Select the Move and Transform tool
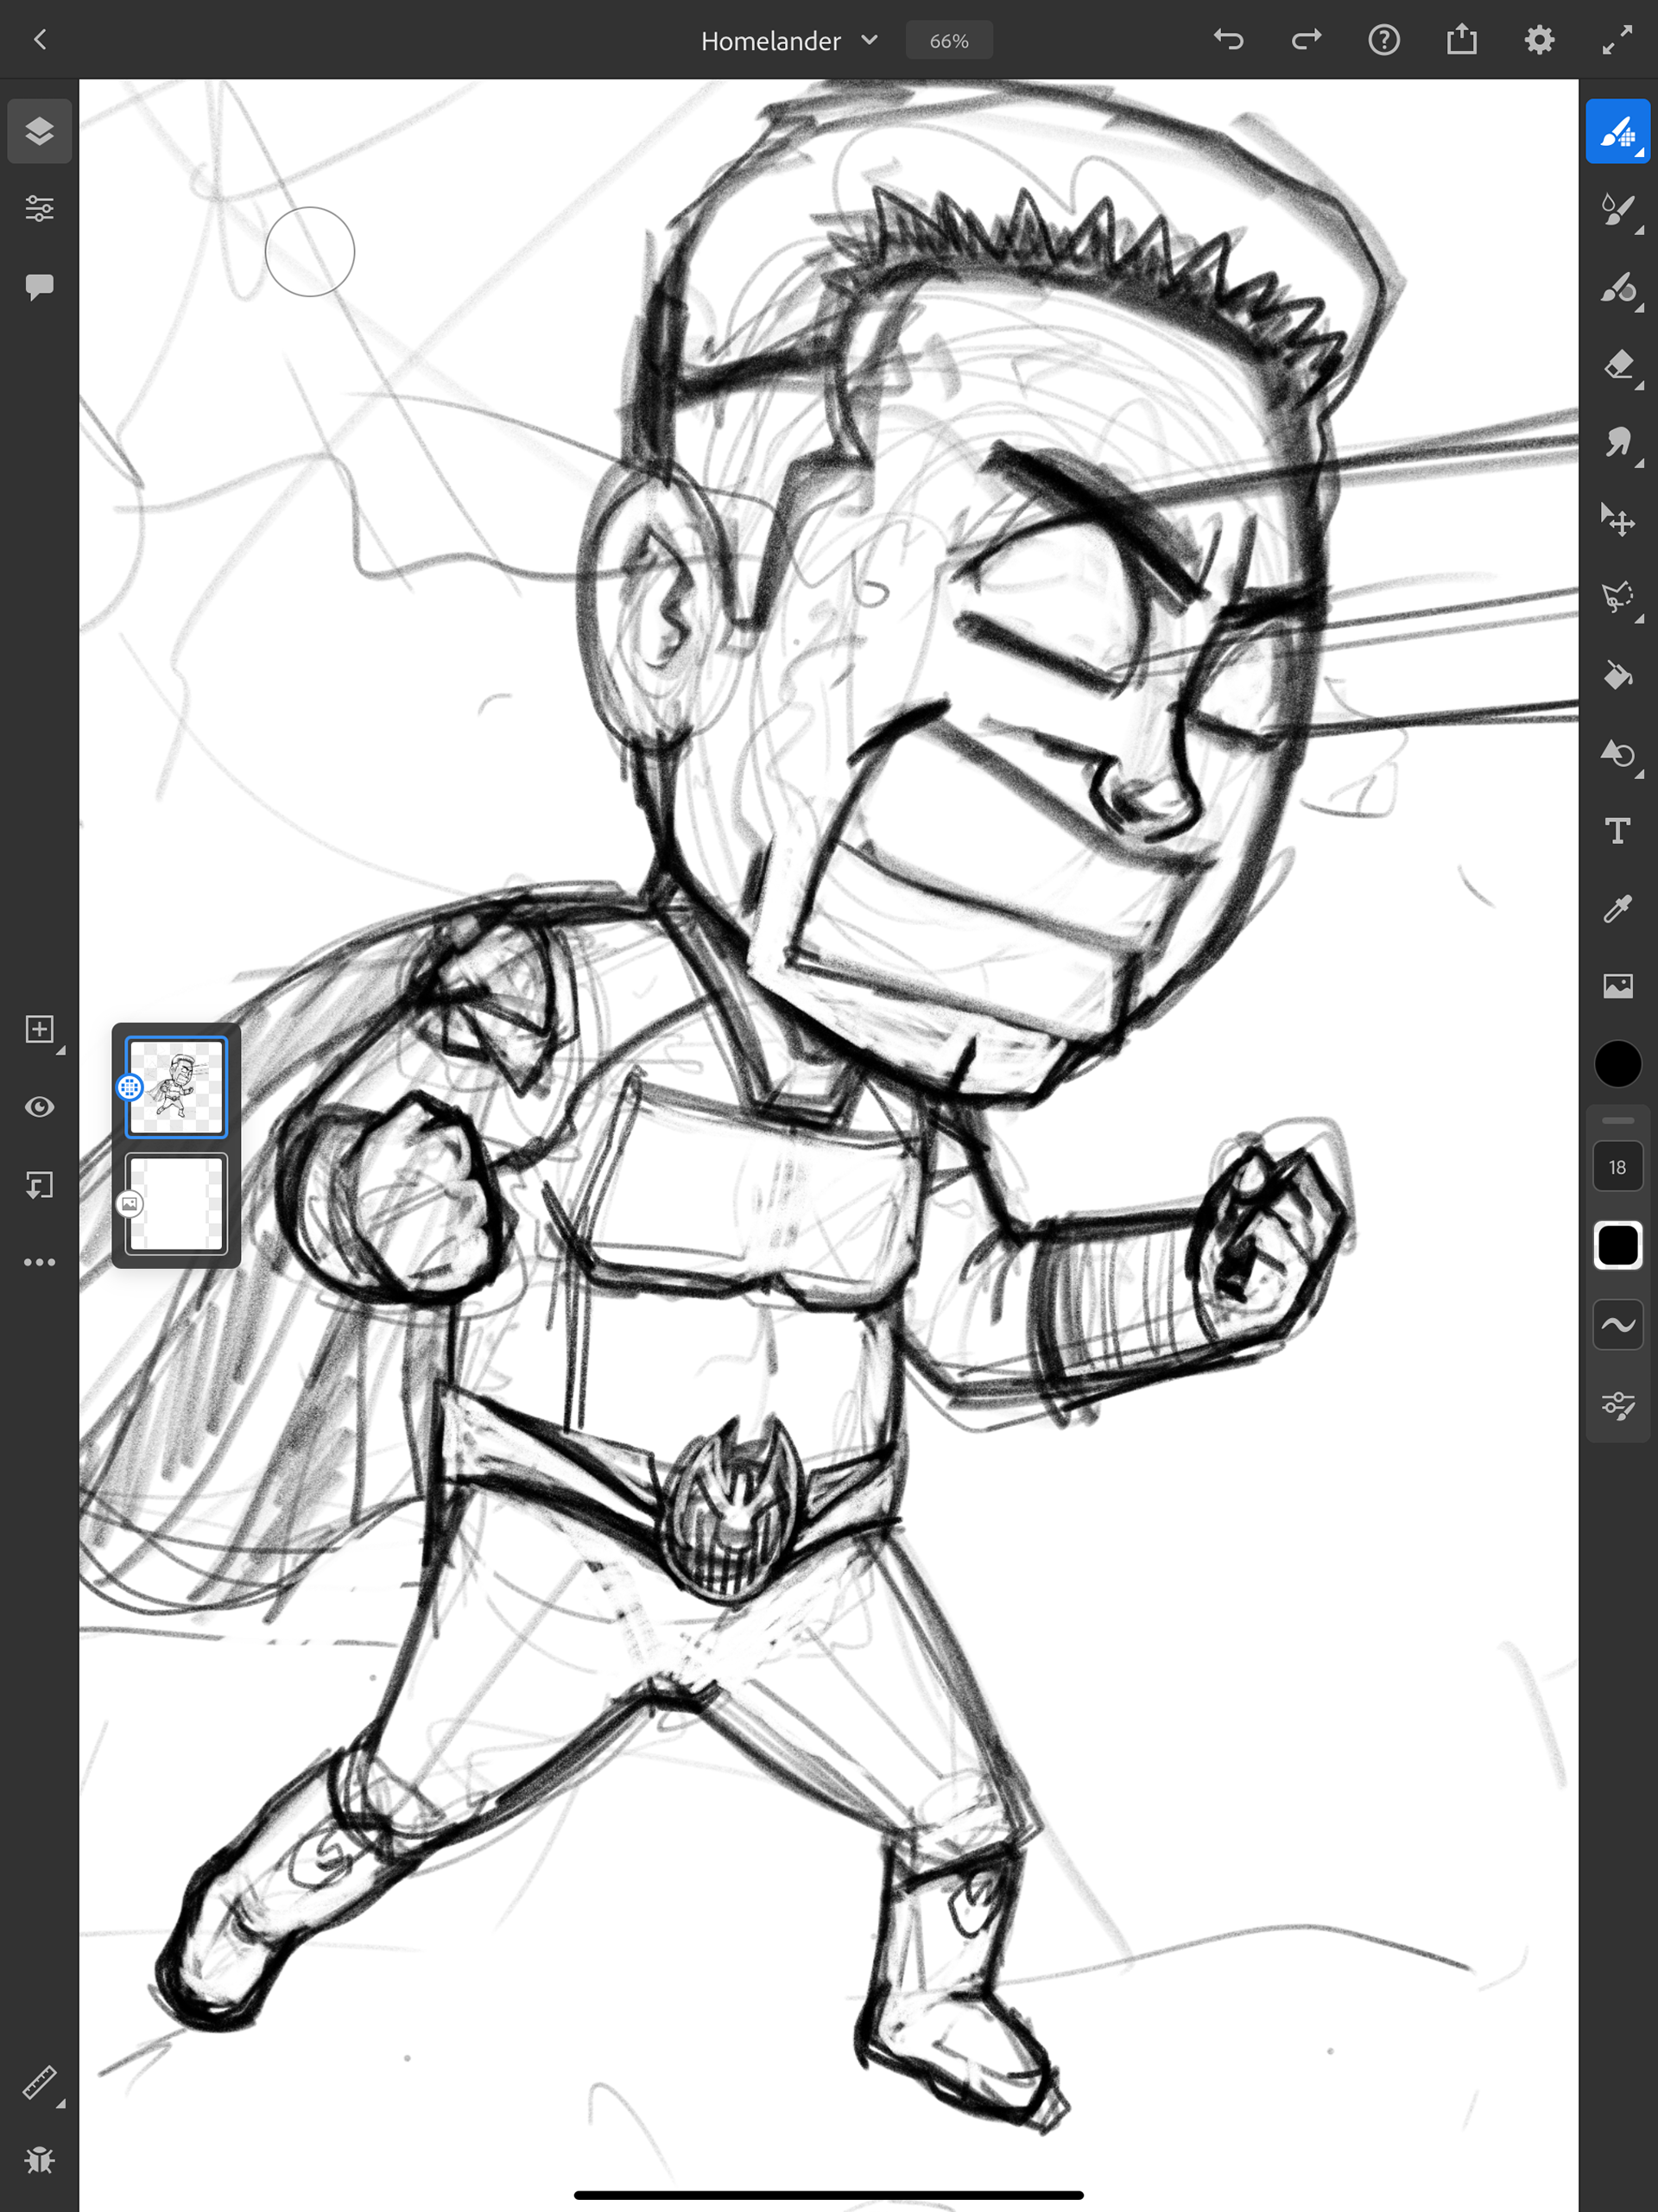The width and height of the screenshot is (1658, 2212). click(x=1617, y=520)
